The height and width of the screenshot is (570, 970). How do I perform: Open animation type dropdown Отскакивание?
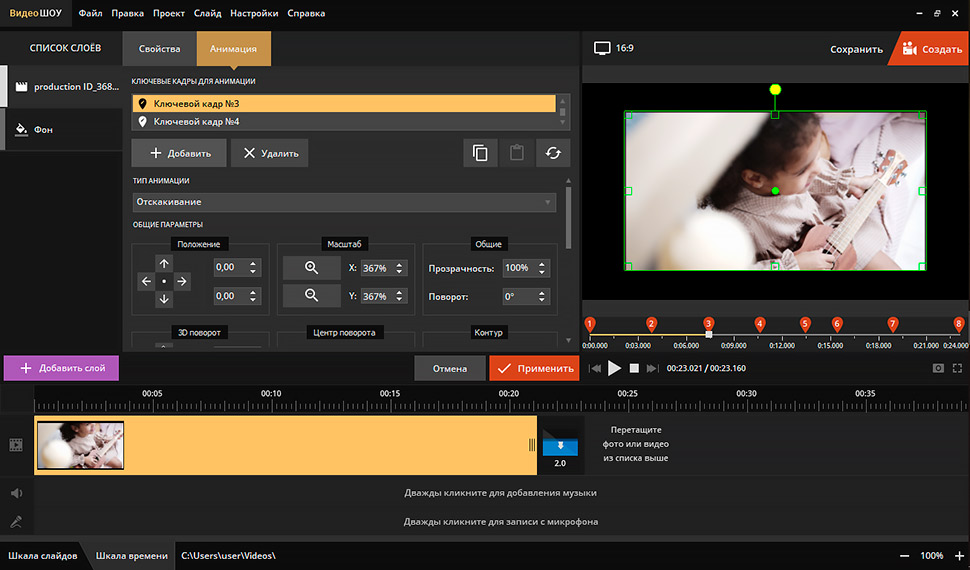click(344, 202)
